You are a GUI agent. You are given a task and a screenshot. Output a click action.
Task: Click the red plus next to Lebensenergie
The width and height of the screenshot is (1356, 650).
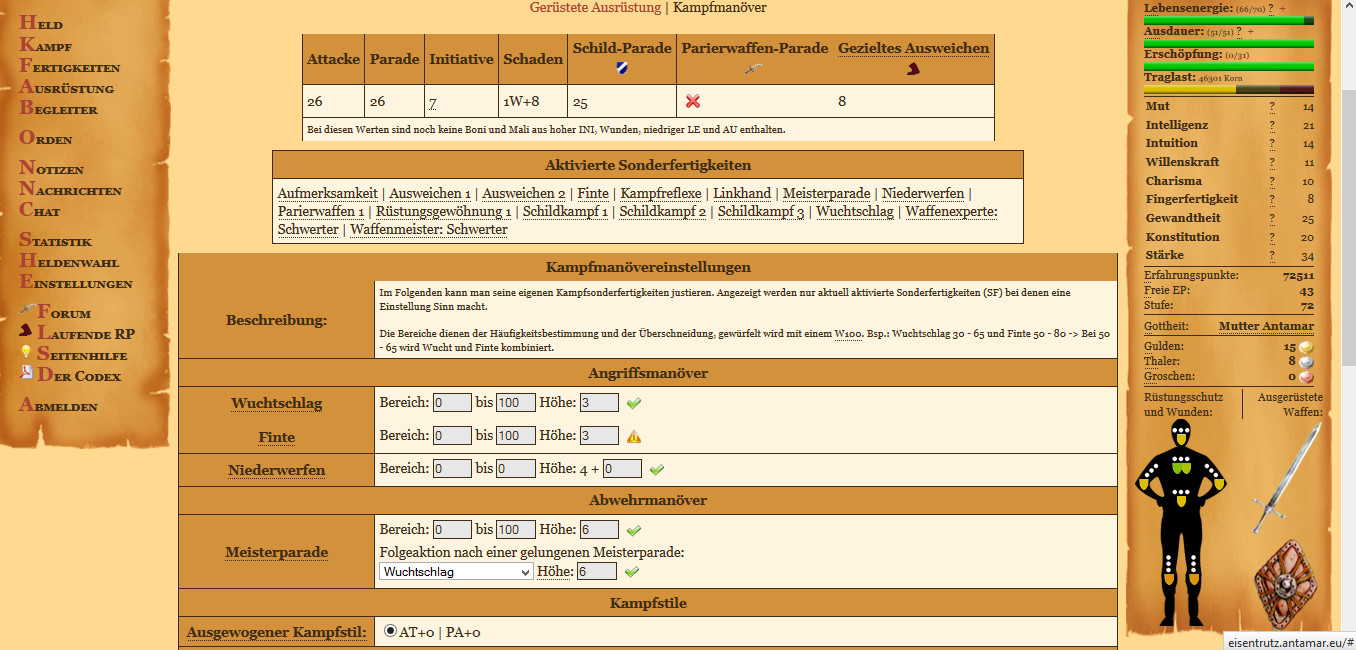coord(1283,9)
